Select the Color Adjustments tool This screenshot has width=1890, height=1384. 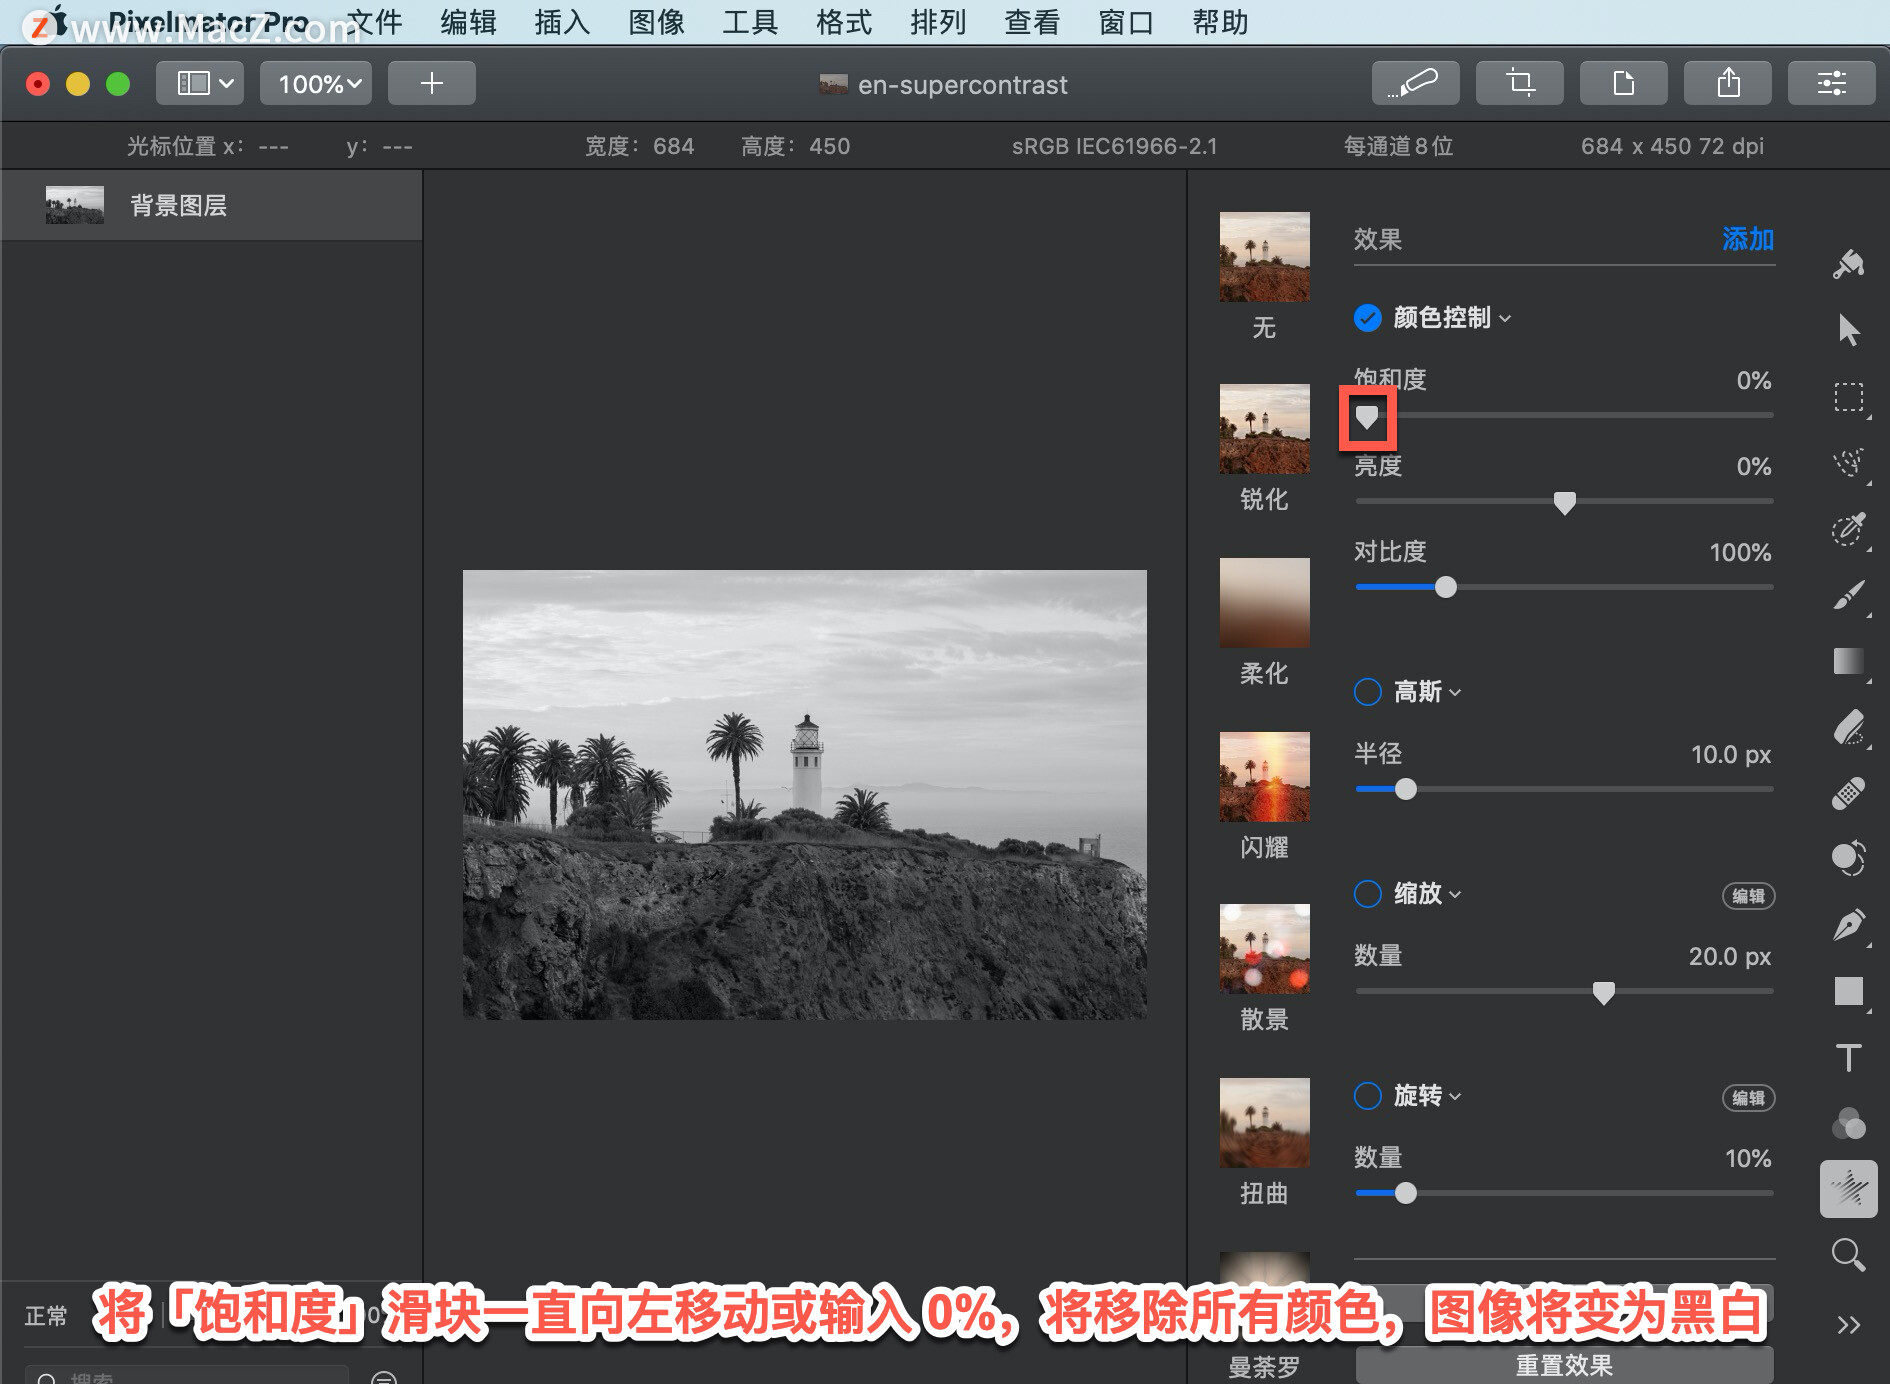(1848, 857)
